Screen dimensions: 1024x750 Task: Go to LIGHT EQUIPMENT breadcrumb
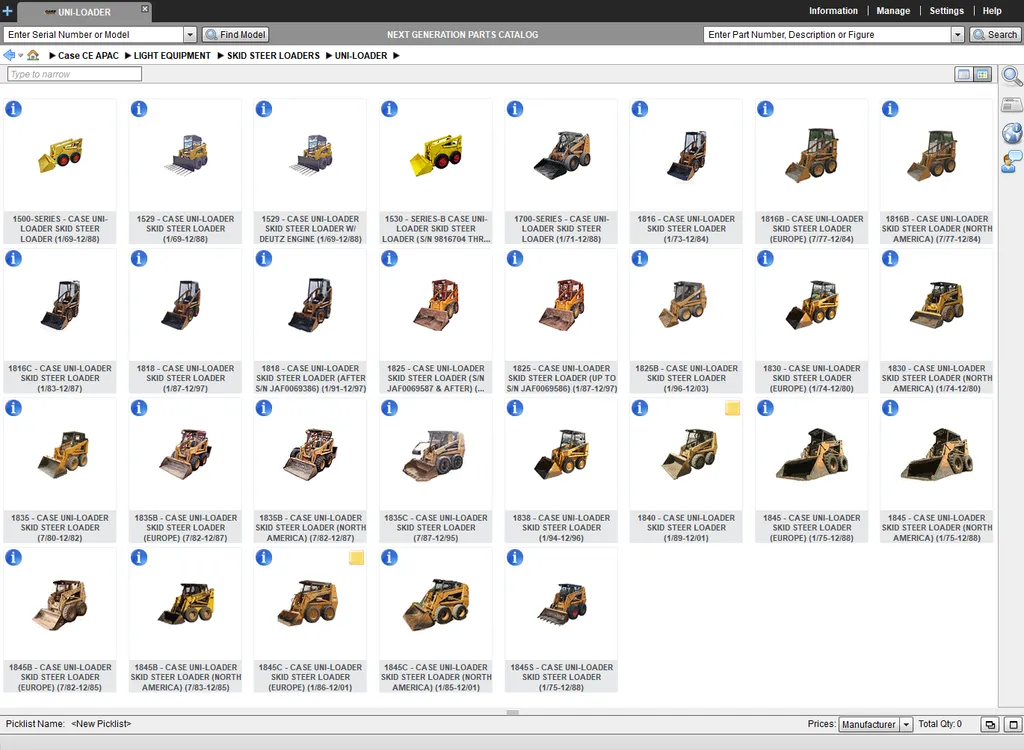(172, 56)
